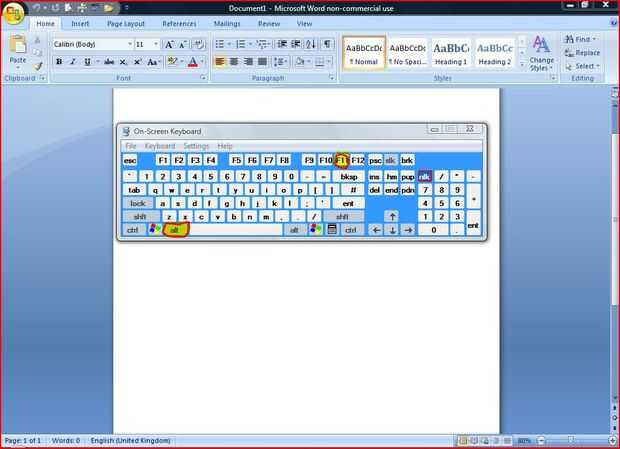Open the On-Screen Keyboard's Keyboard menu
Viewport: 620px width, 449px height.
click(x=160, y=146)
